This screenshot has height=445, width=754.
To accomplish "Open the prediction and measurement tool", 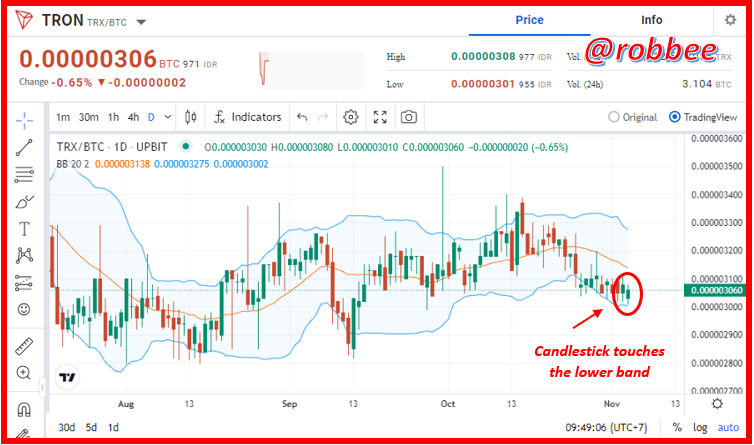I will (24, 283).
